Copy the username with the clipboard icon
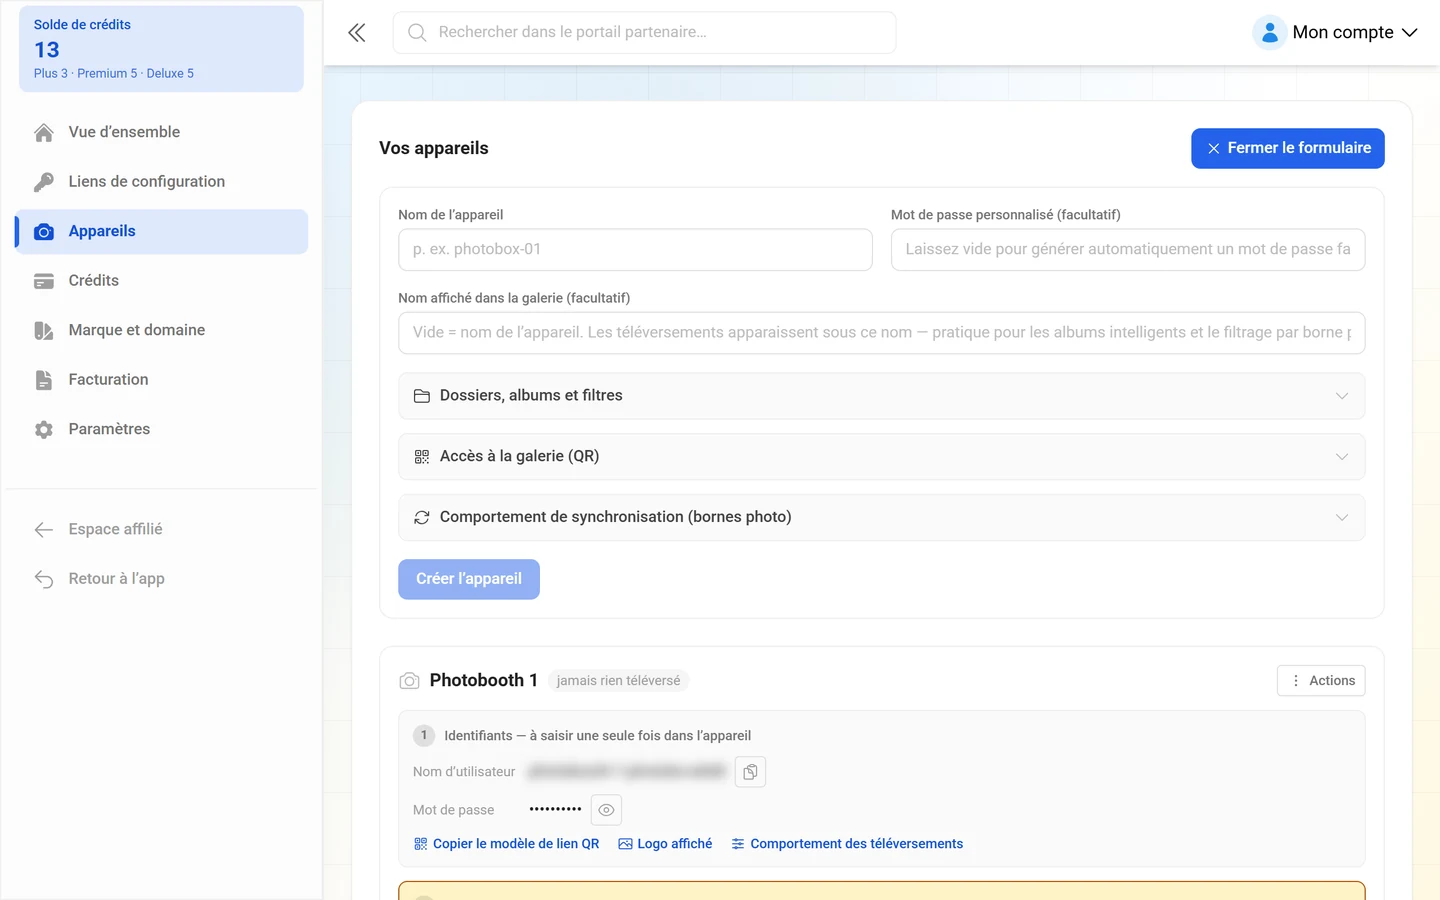 point(750,772)
